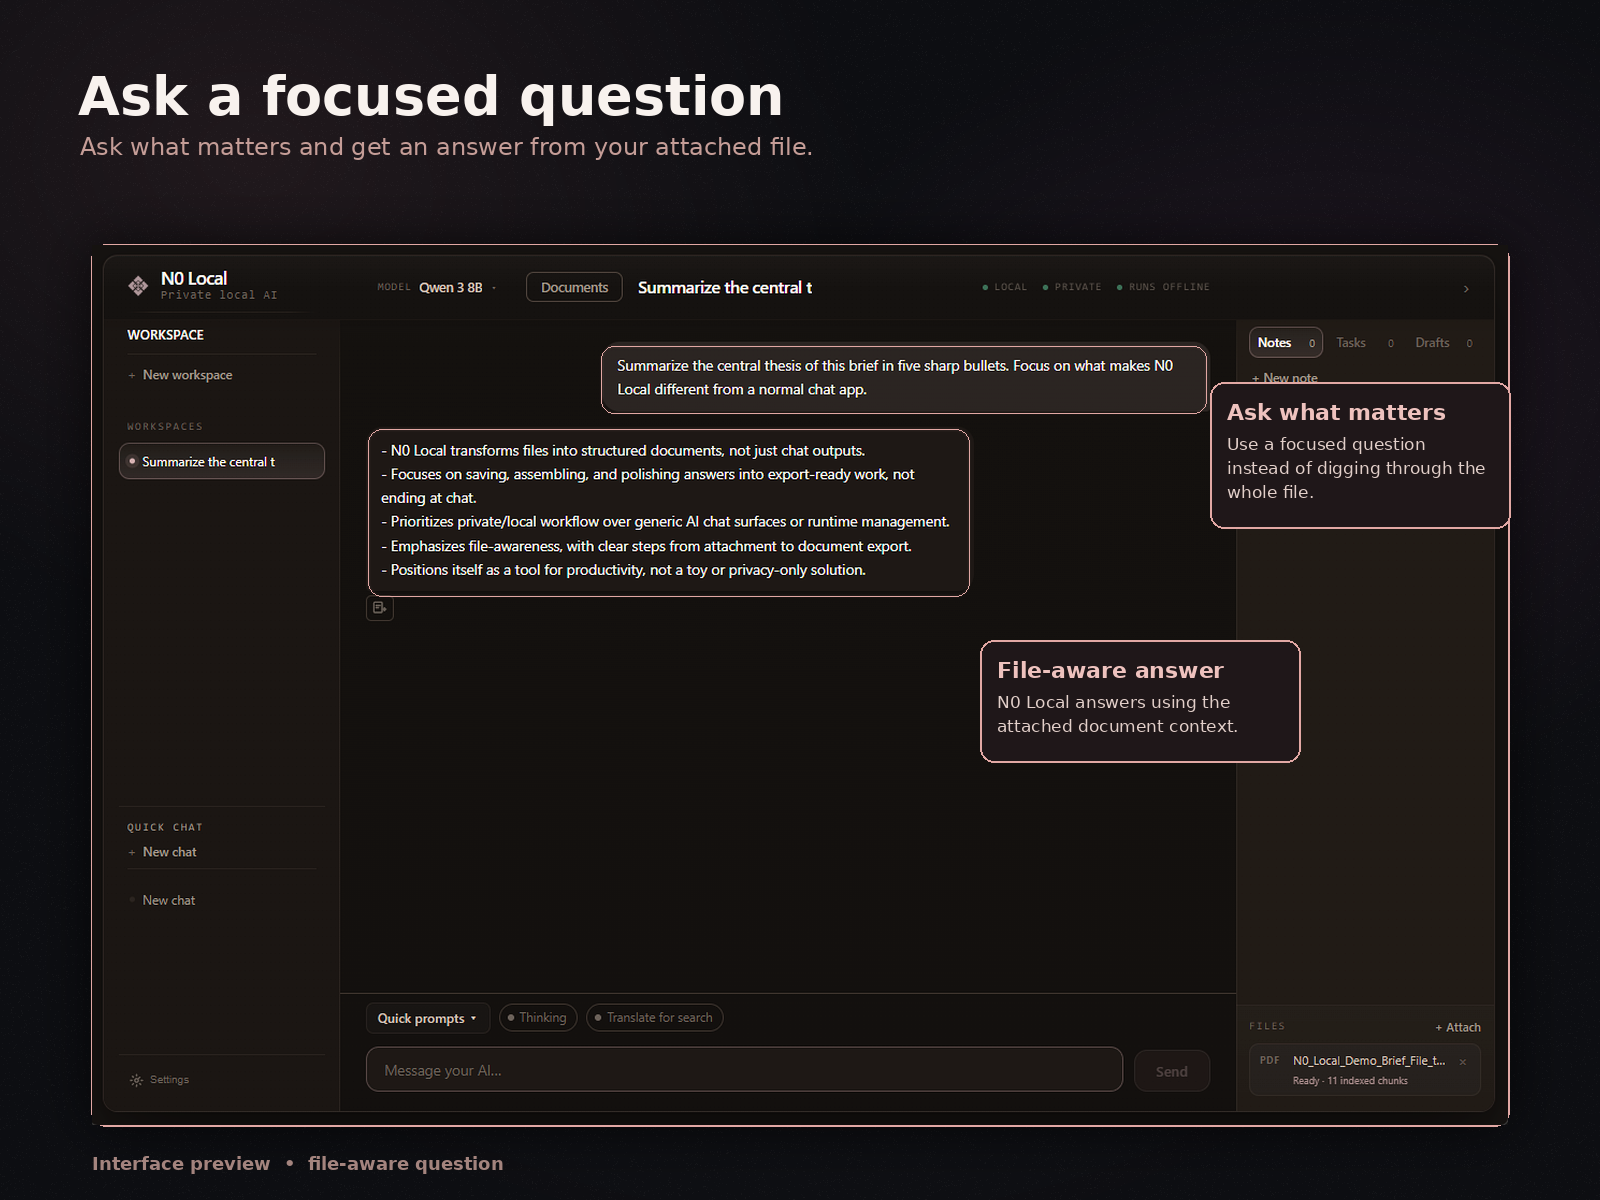Click the RUNS OFFLINE status indicator
Screen dimensions: 1600x1200
pyautogui.click(x=1163, y=287)
